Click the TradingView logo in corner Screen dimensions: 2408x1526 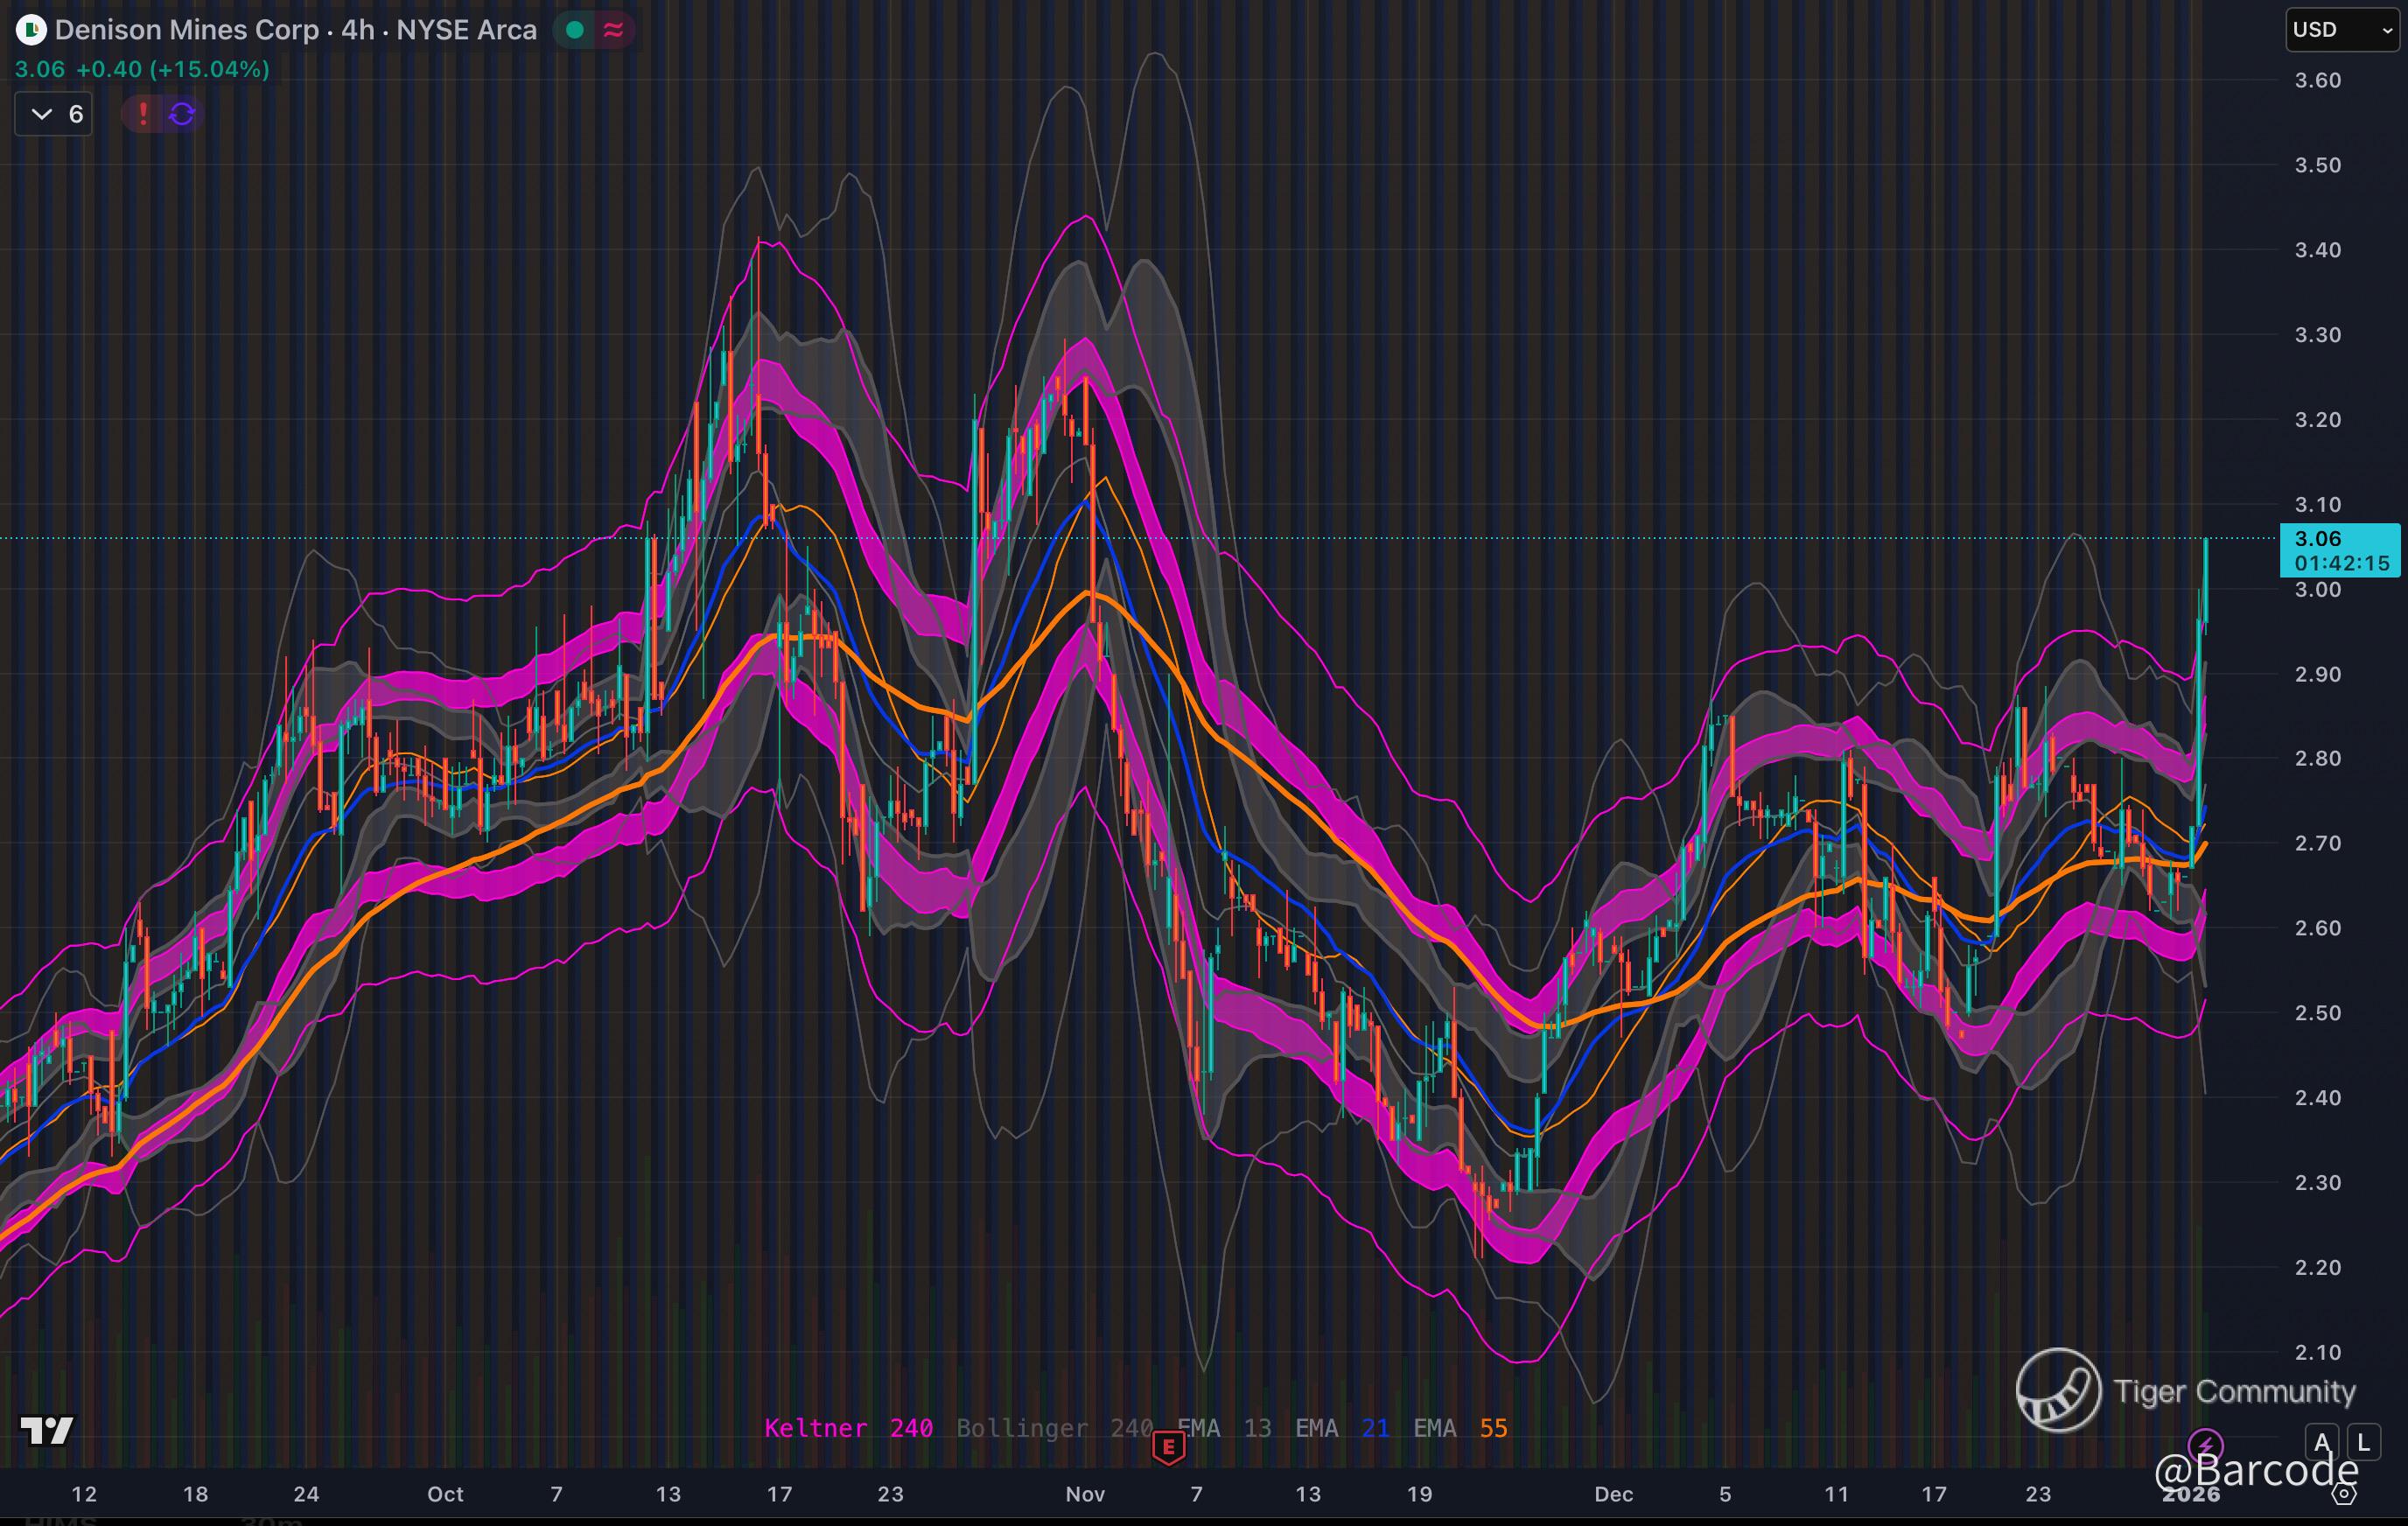46,1430
